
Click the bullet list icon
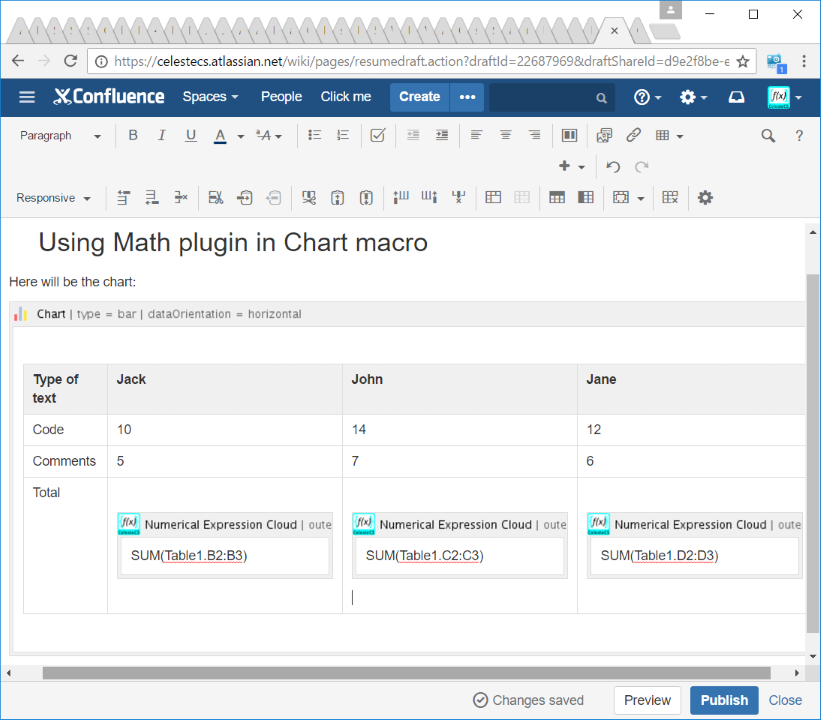pyautogui.click(x=314, y=136)
